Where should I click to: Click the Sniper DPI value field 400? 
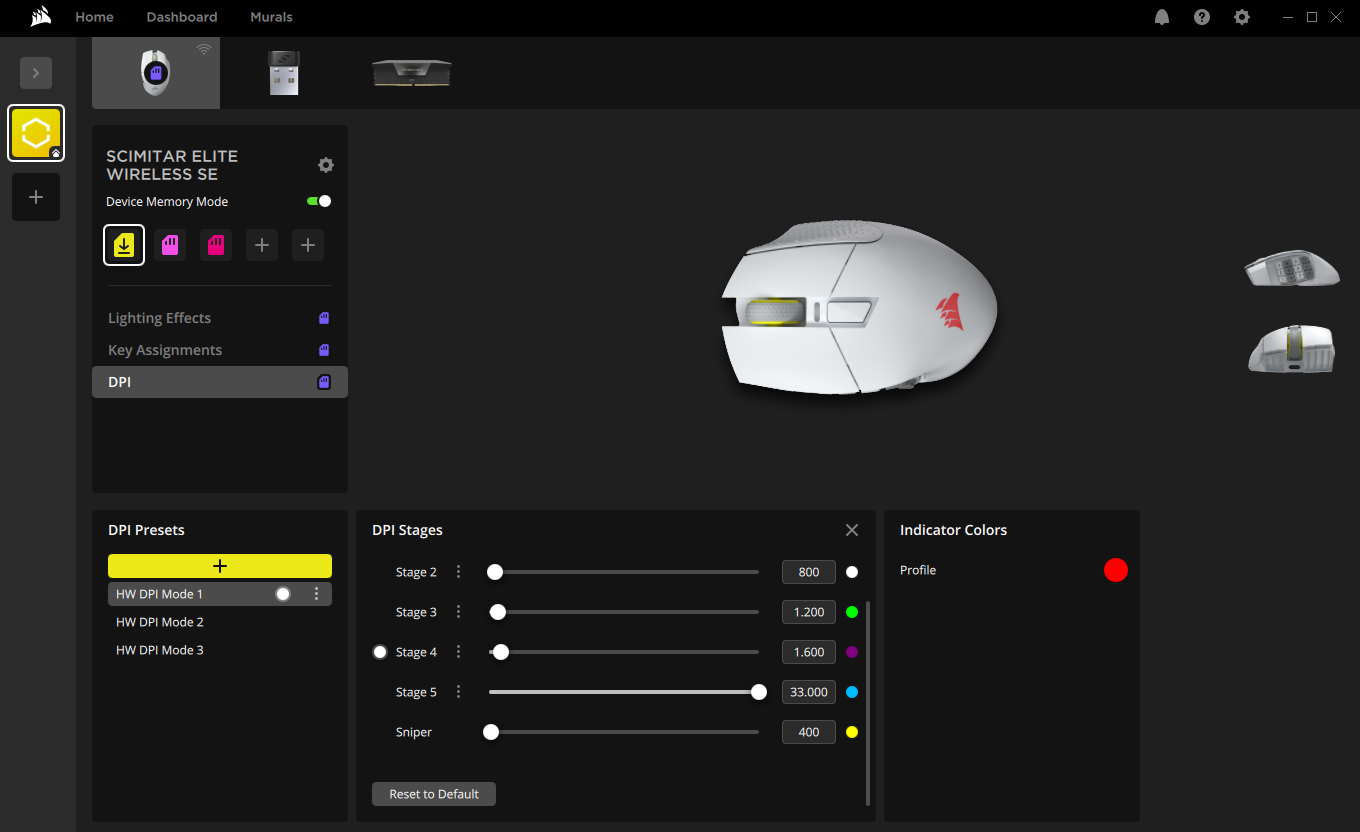tap(809, 732)
